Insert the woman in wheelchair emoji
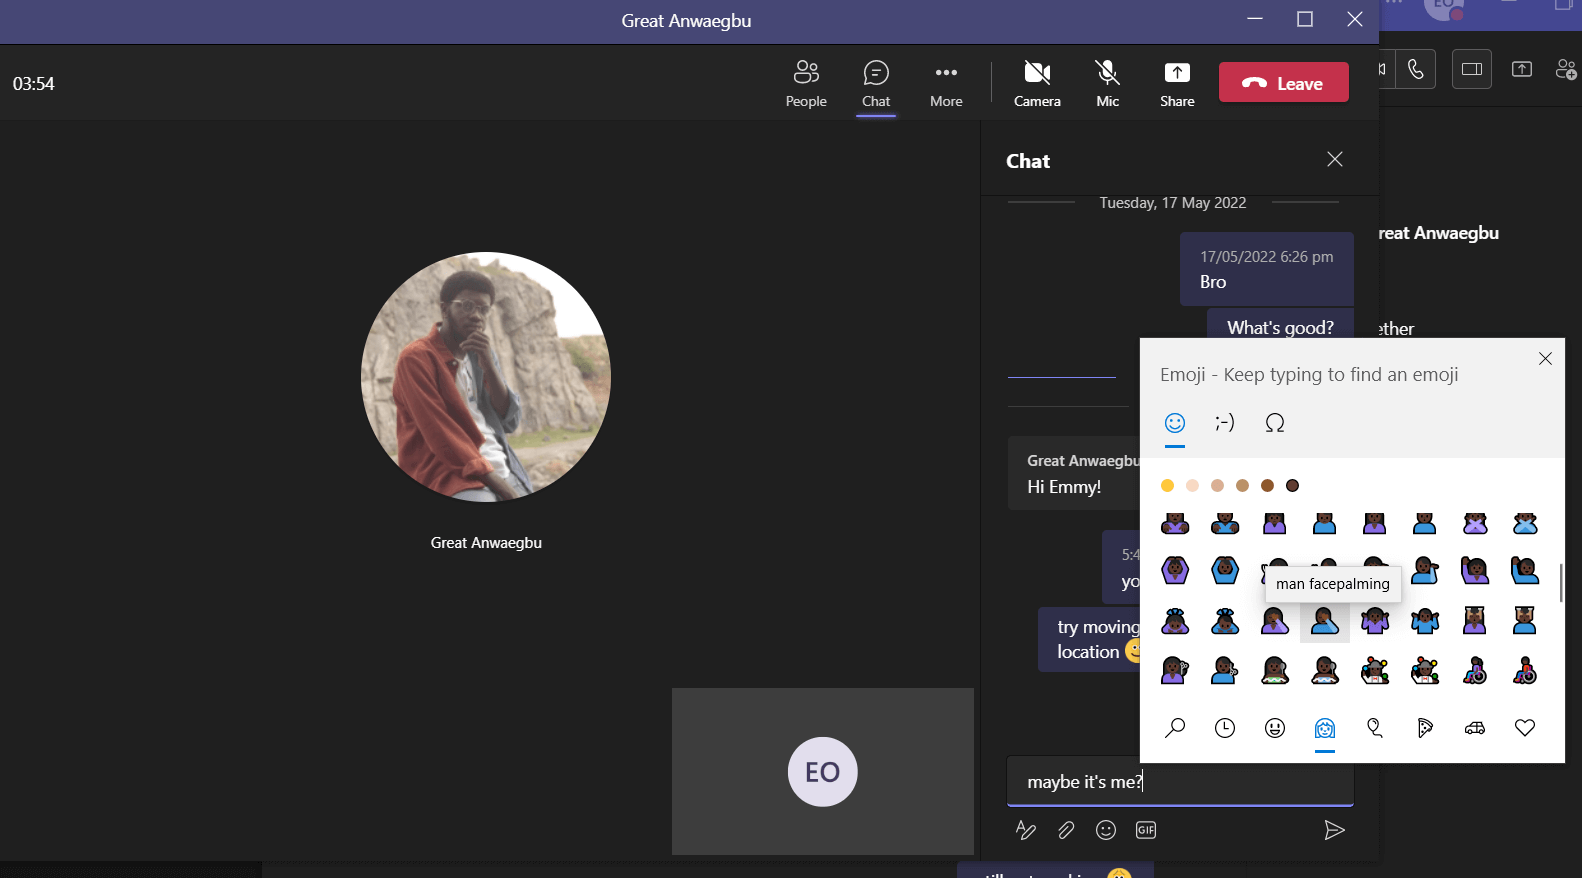1582x878 pixels. (1475, 671)
